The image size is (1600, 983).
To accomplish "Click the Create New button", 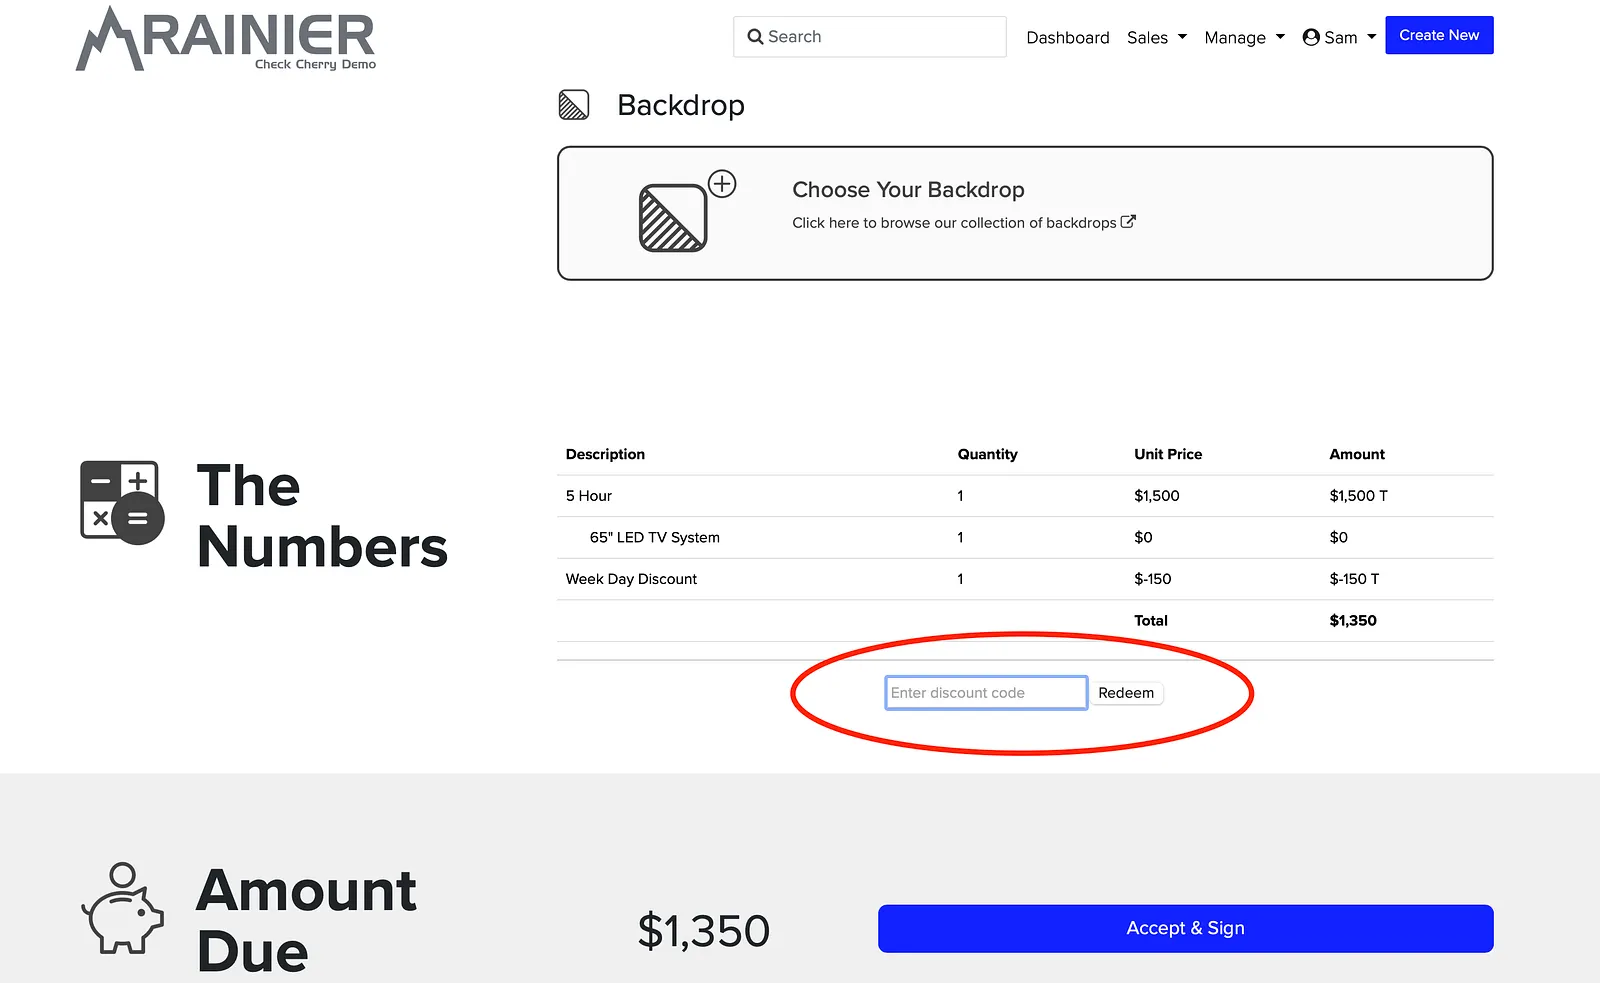I will pyautogui.click(x=1439, y=35).
